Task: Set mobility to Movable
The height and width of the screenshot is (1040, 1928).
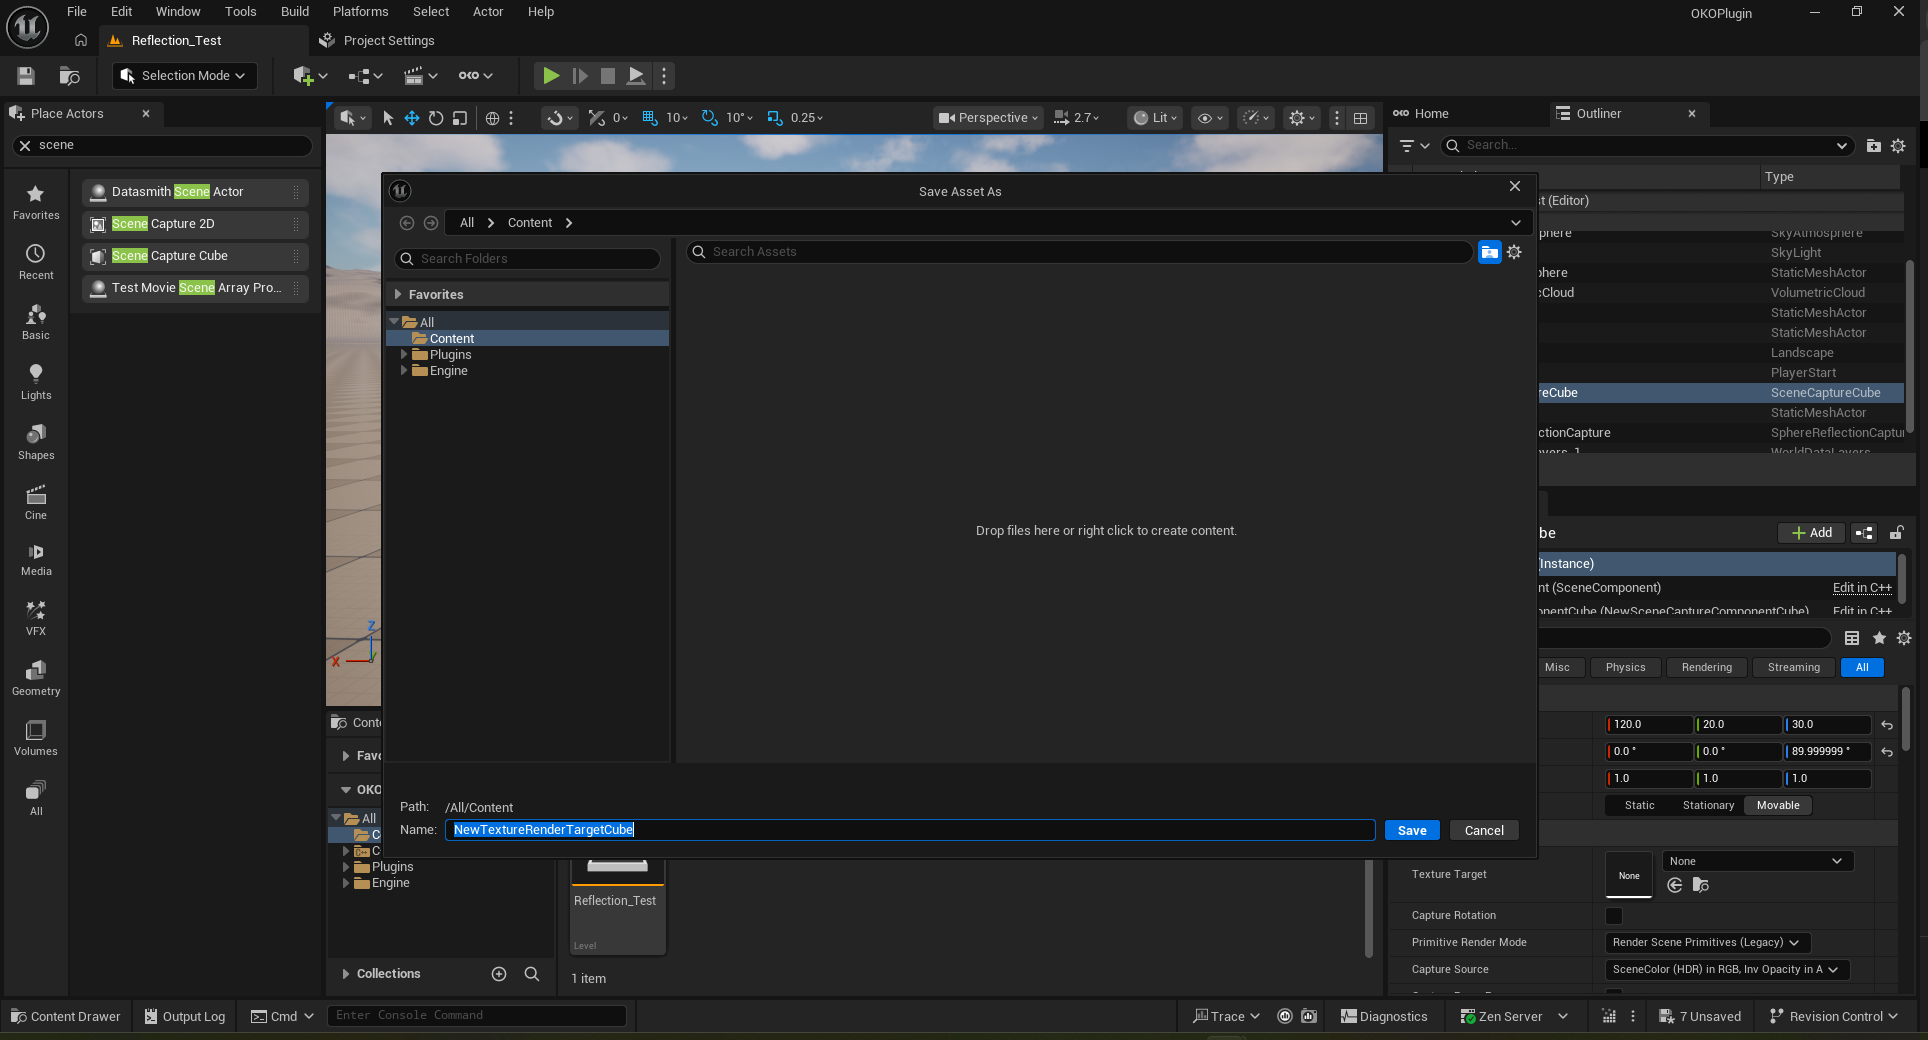Action: [1778, 806]
